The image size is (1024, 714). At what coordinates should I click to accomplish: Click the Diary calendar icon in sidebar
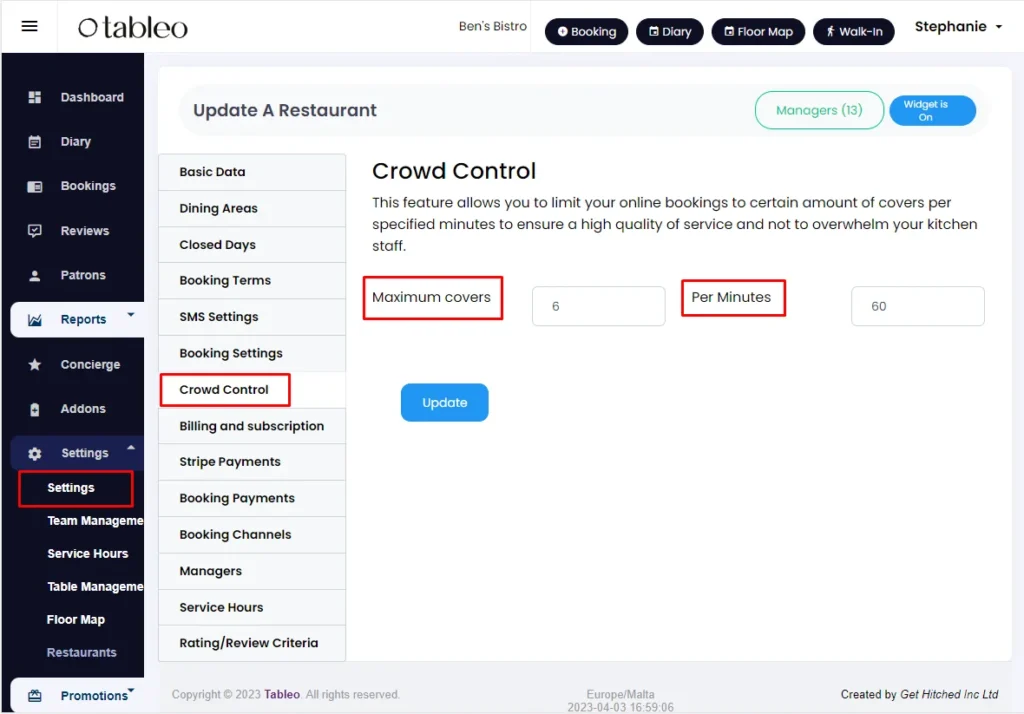(35, 142)
